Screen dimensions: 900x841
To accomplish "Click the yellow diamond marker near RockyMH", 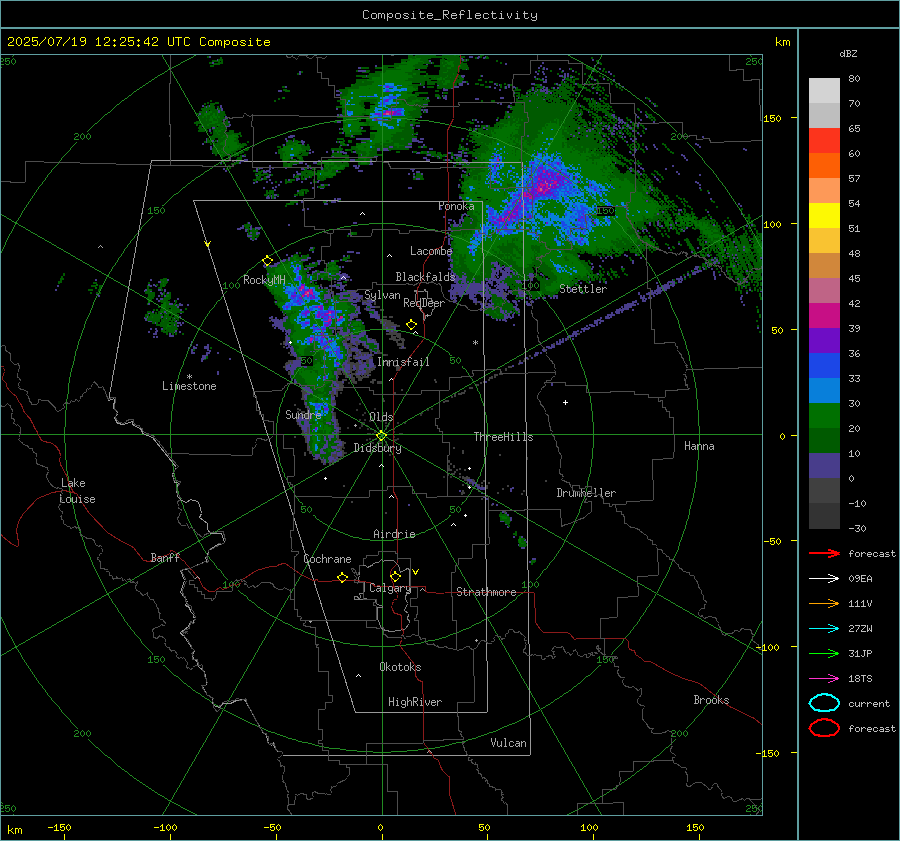I will pyautogui.click(x=267, y=261).
